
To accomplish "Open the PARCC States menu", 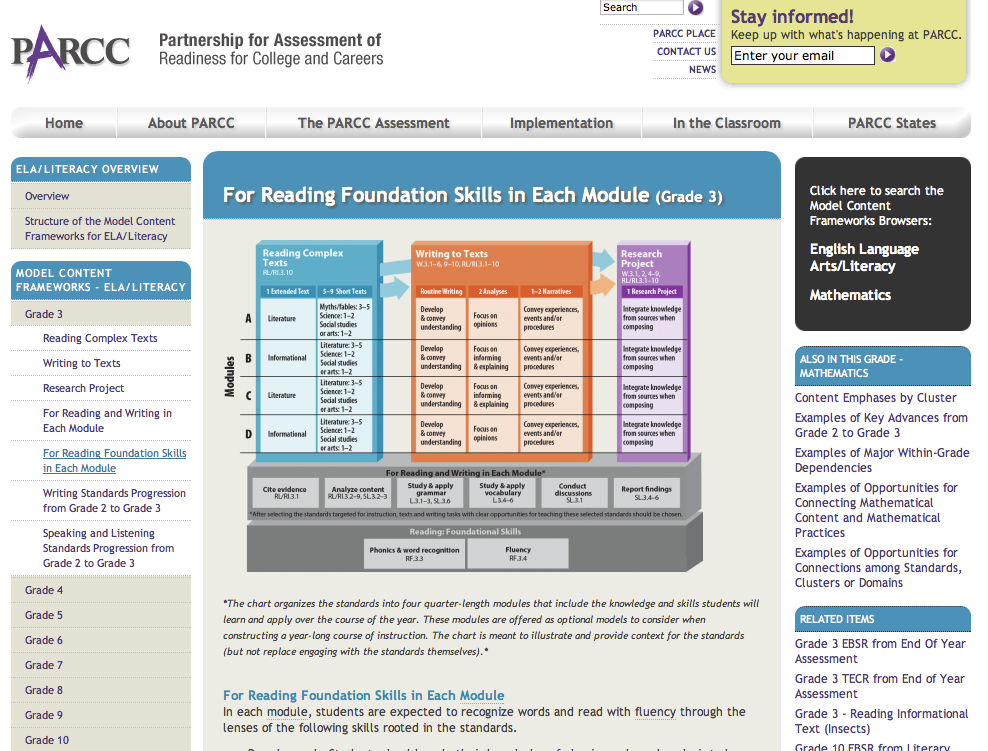I will 892,123.
